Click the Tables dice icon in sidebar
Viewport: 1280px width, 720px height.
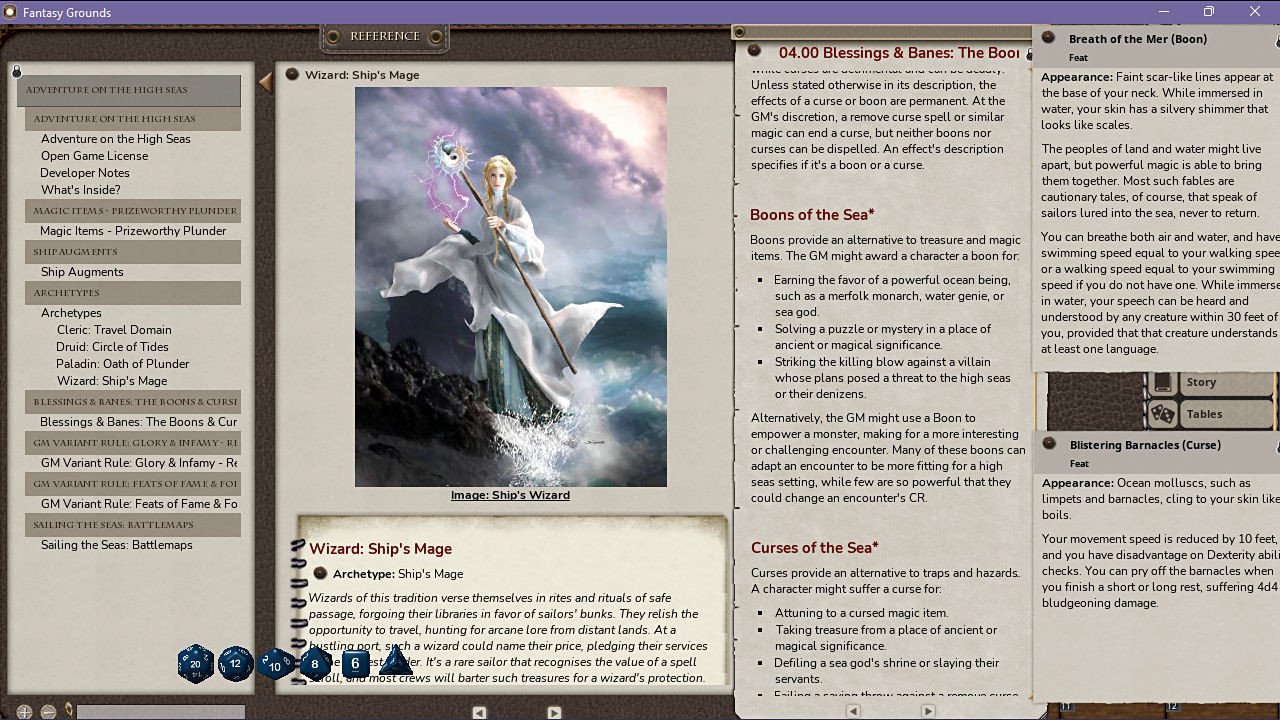(1162, 413)
